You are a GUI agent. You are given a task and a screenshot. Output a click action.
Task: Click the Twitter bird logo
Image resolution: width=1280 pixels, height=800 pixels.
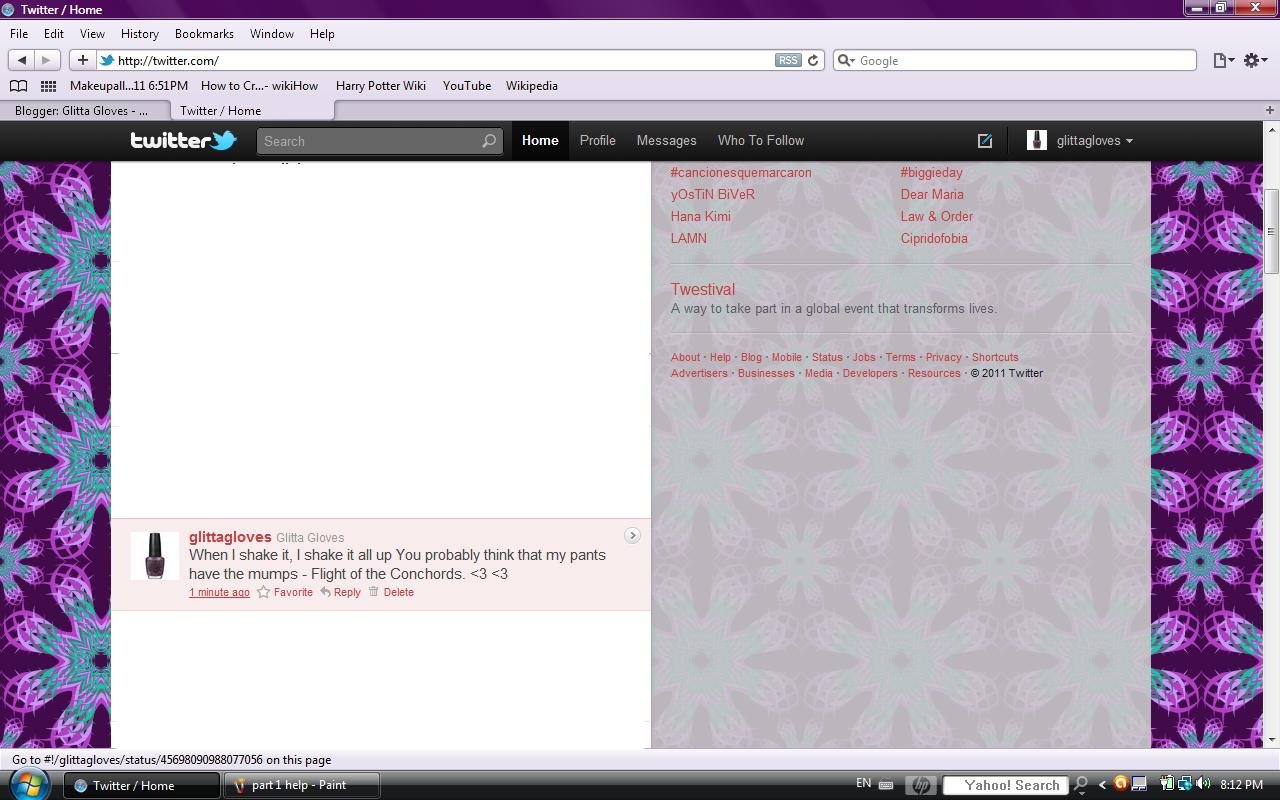point(183,140)
